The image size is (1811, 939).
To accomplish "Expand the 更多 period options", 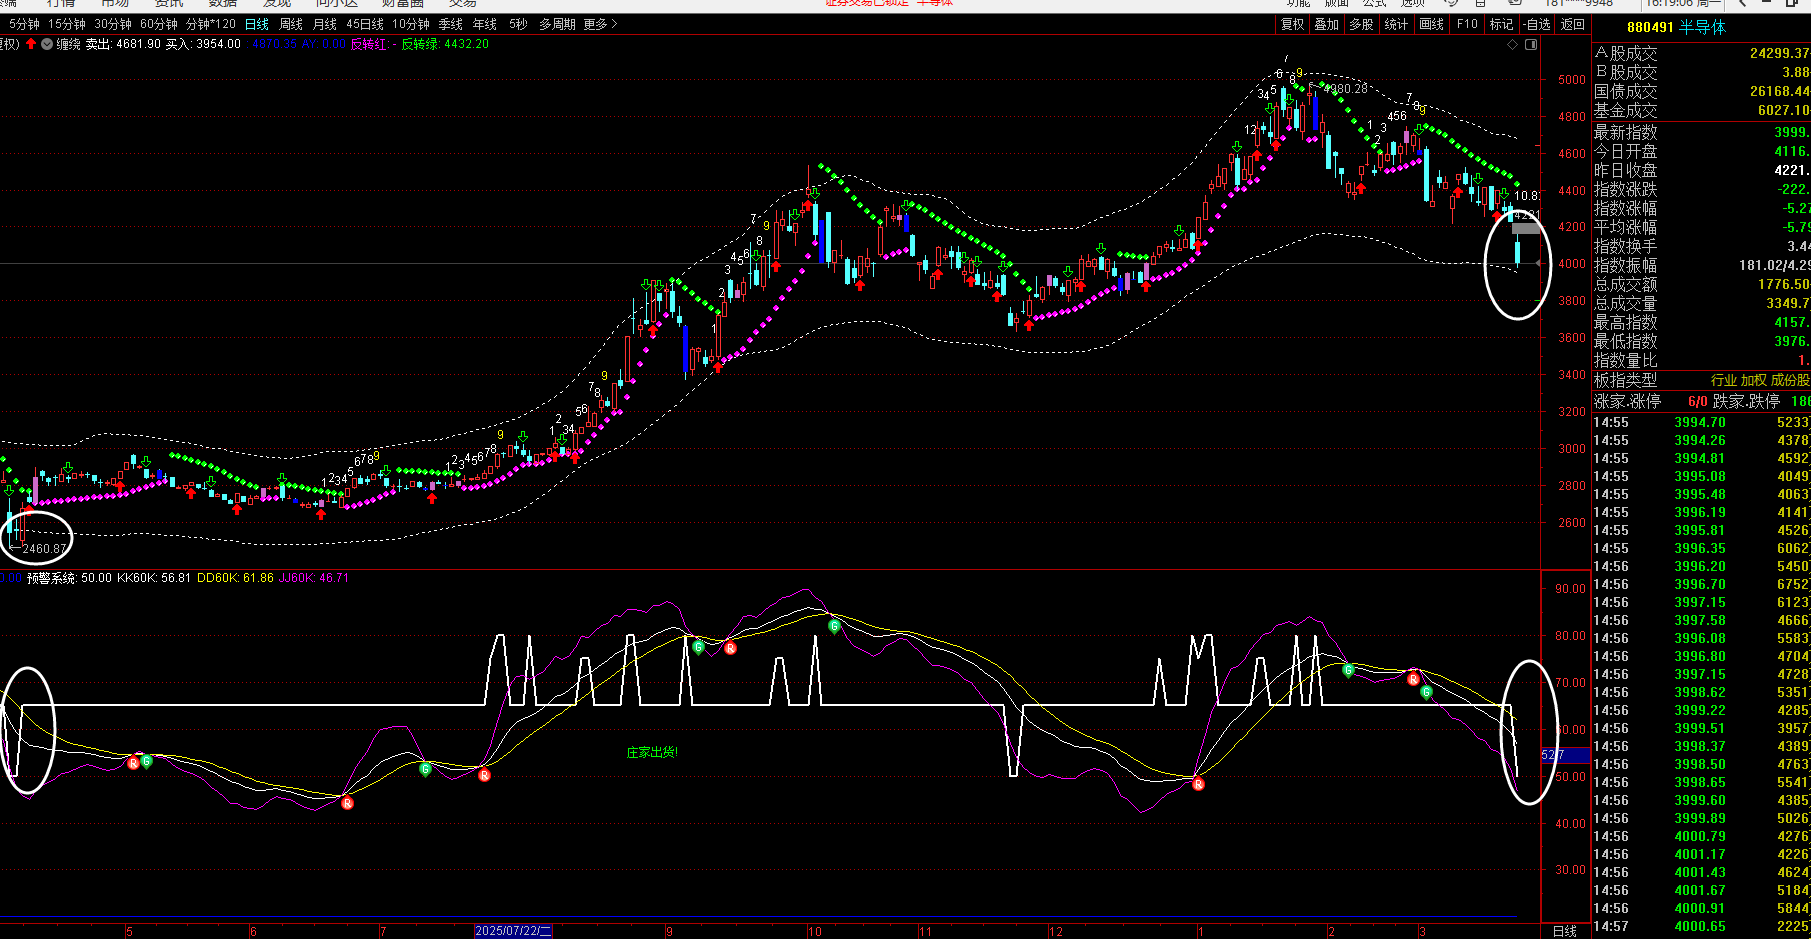I will pyautogui.click(x=600, y=24).
